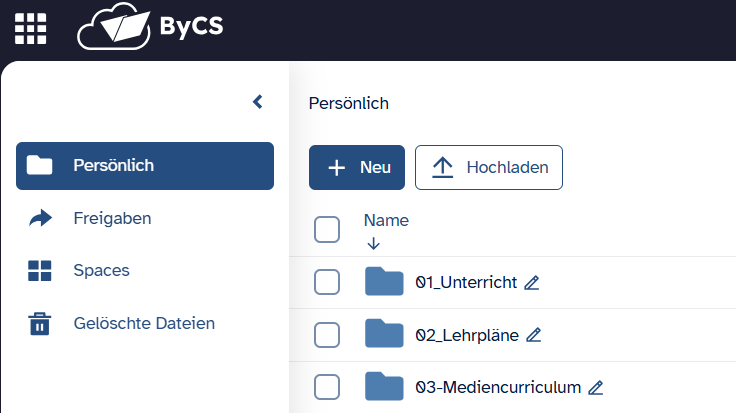The image size is (736, 413).
Task: Open the Neu creation menu
Action: [357, 167]
